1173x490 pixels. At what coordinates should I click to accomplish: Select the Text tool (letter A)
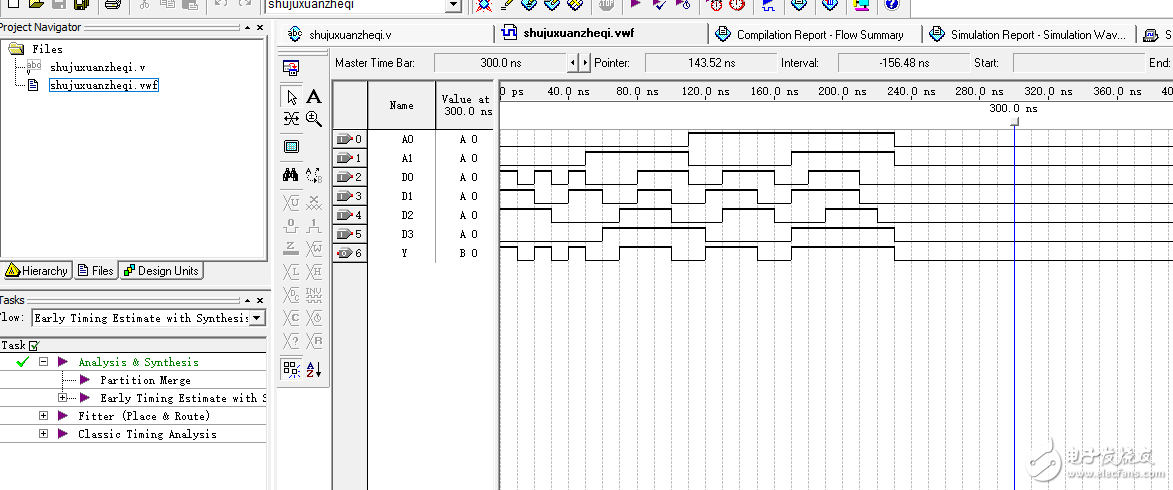pyautogui.click(x=314, y=97)
